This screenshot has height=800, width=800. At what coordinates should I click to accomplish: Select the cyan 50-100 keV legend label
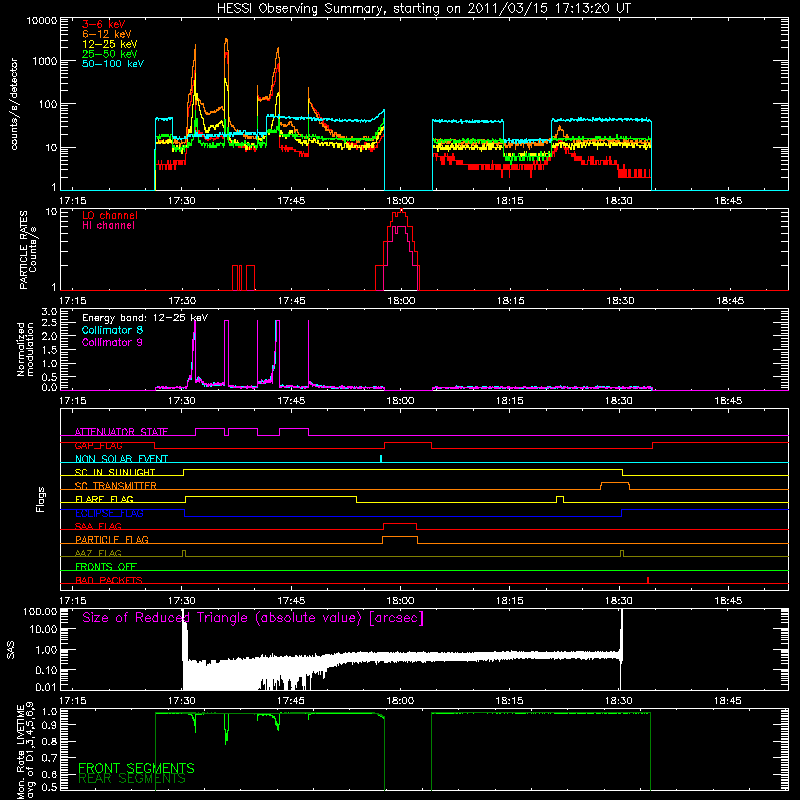[113, 64]
